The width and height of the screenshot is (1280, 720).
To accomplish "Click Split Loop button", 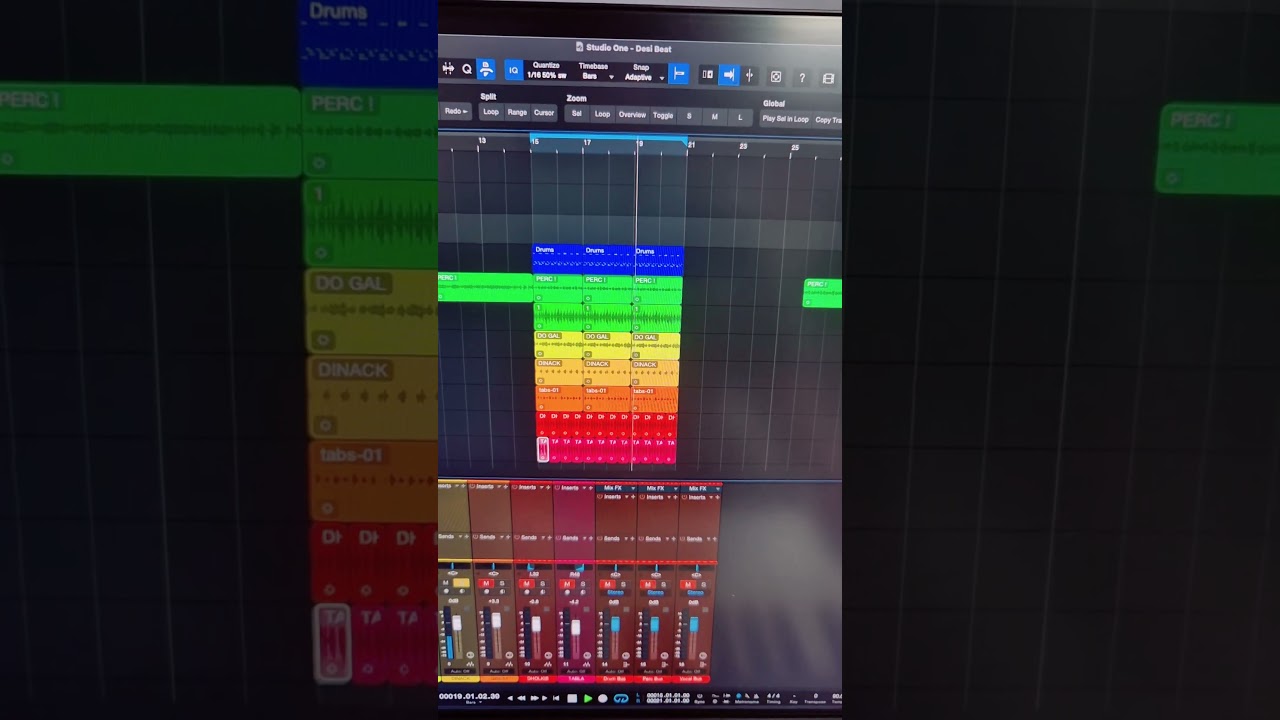I will tap(491, 112).
